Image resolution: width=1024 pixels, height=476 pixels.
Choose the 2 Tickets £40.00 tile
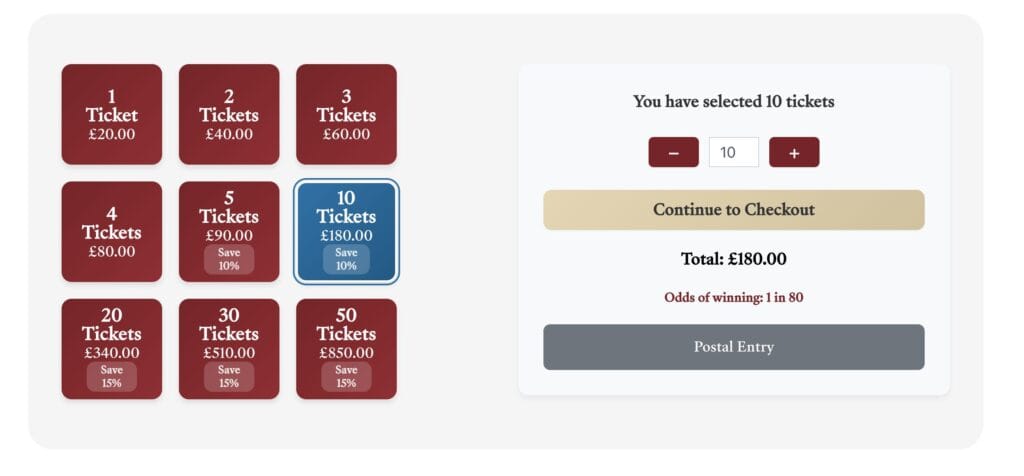tap(229, 114)
